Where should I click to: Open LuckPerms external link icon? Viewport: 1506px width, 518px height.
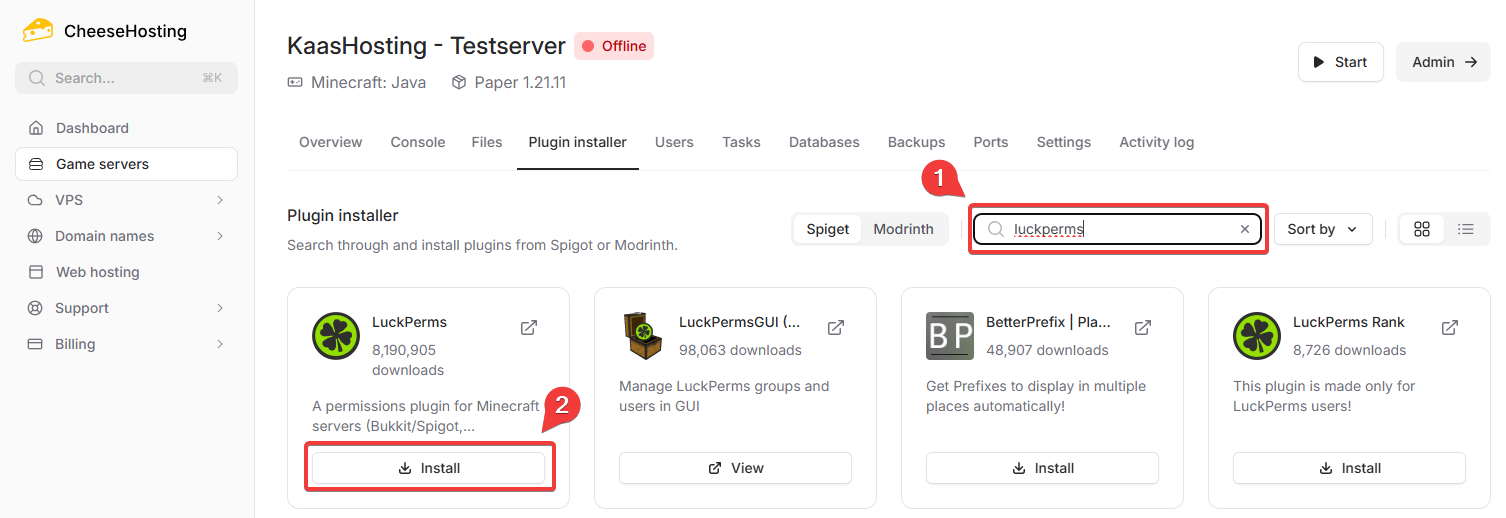click(x=529, y=327)
